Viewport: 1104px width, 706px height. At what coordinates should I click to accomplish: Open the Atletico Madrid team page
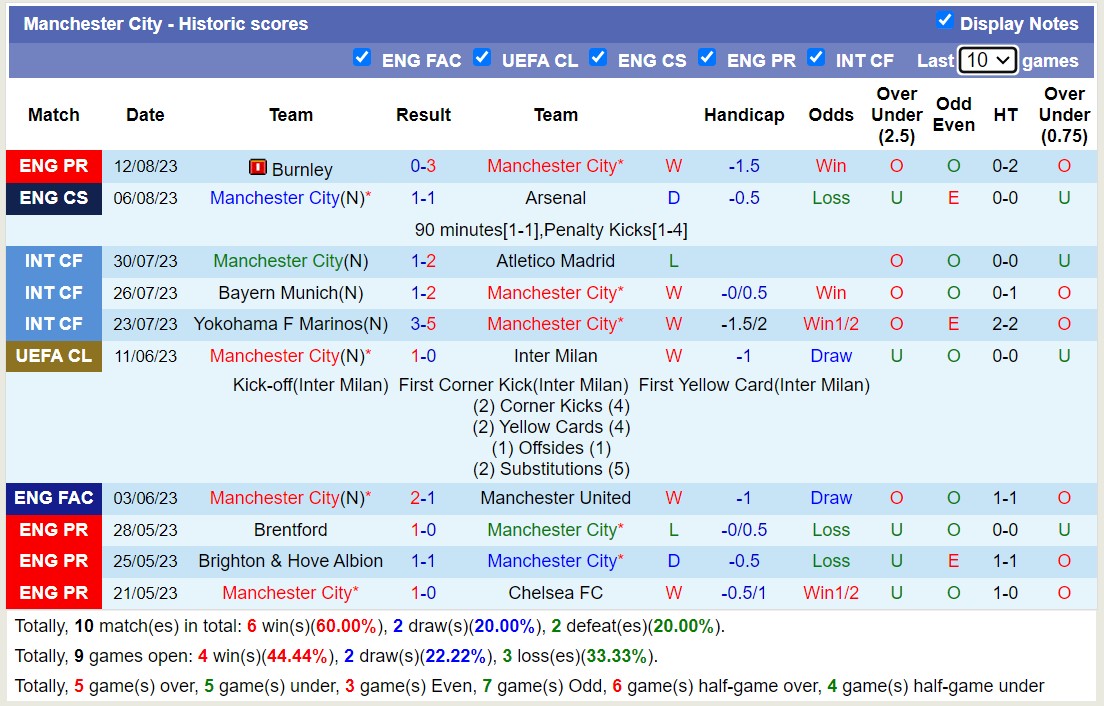pyautogui.click(x=555, y=261)
